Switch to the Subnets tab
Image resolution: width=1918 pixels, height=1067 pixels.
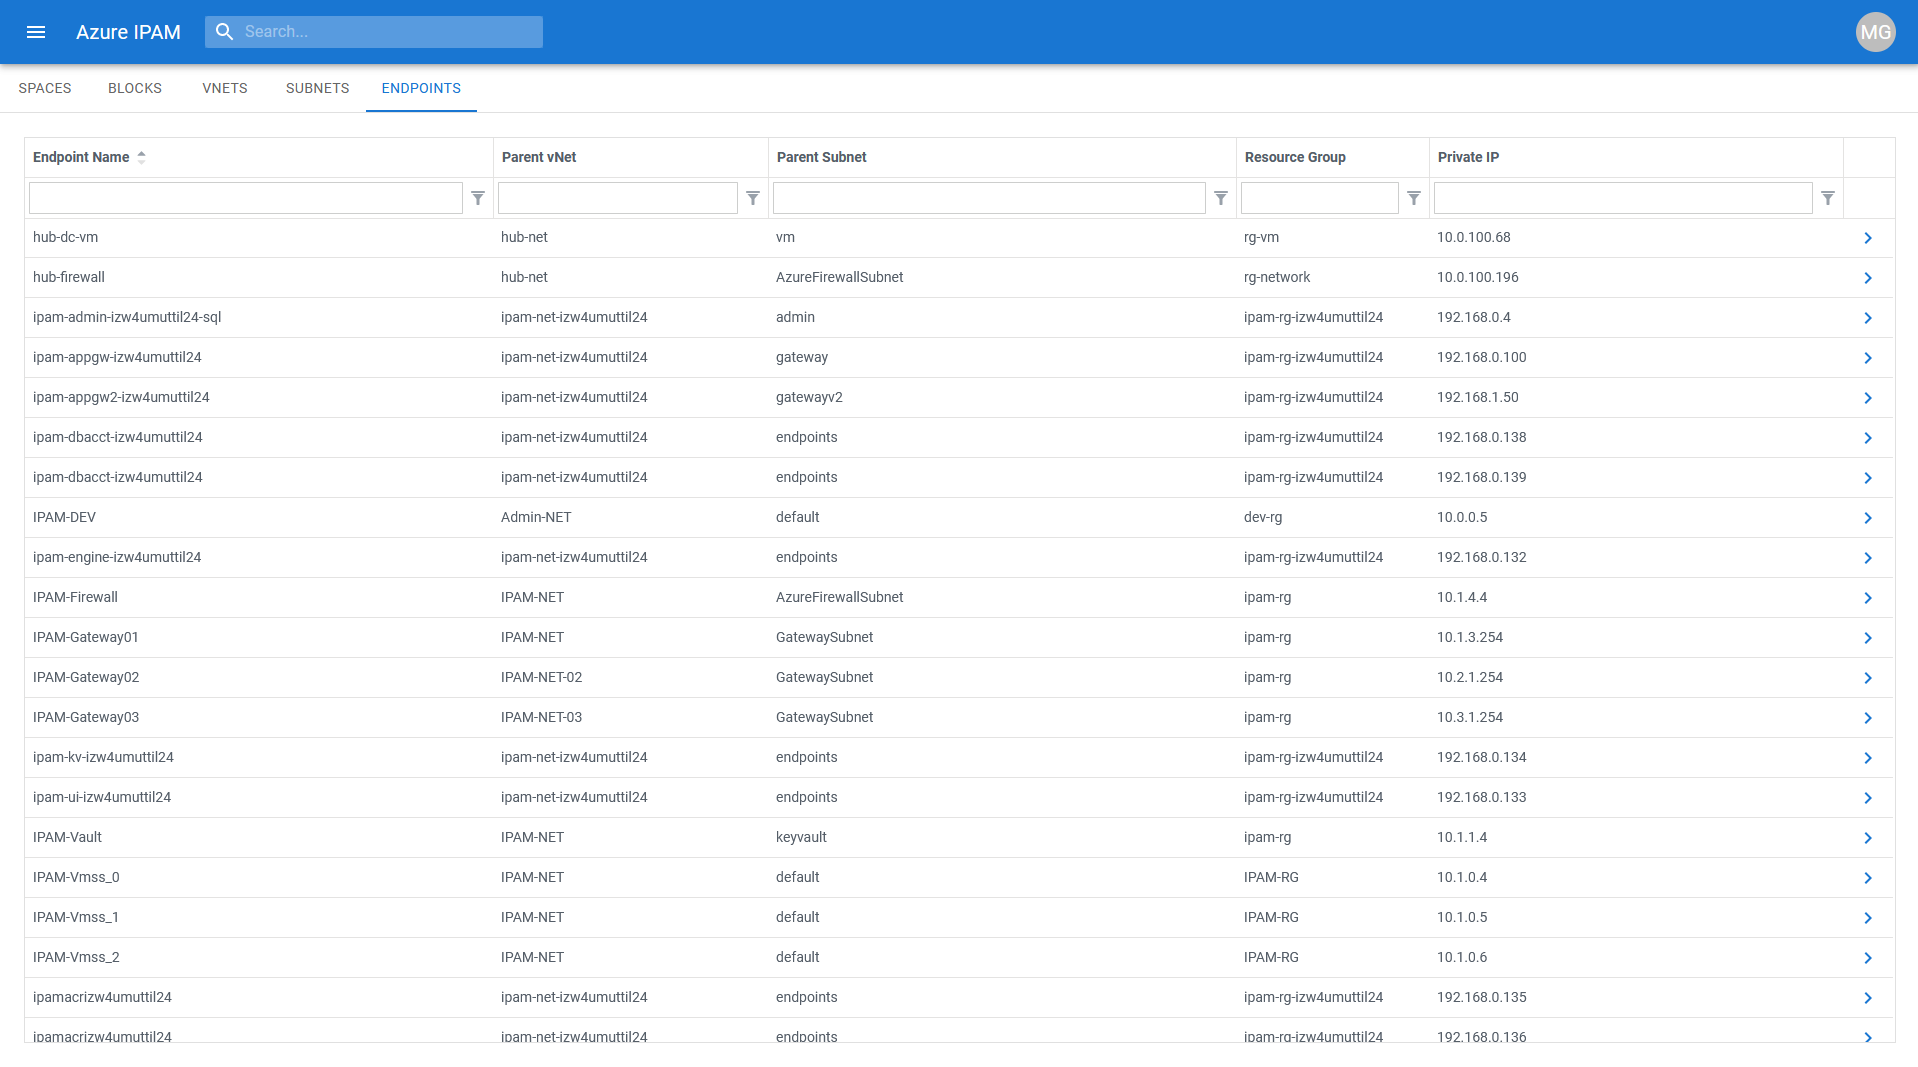click(x=317, y=88)
